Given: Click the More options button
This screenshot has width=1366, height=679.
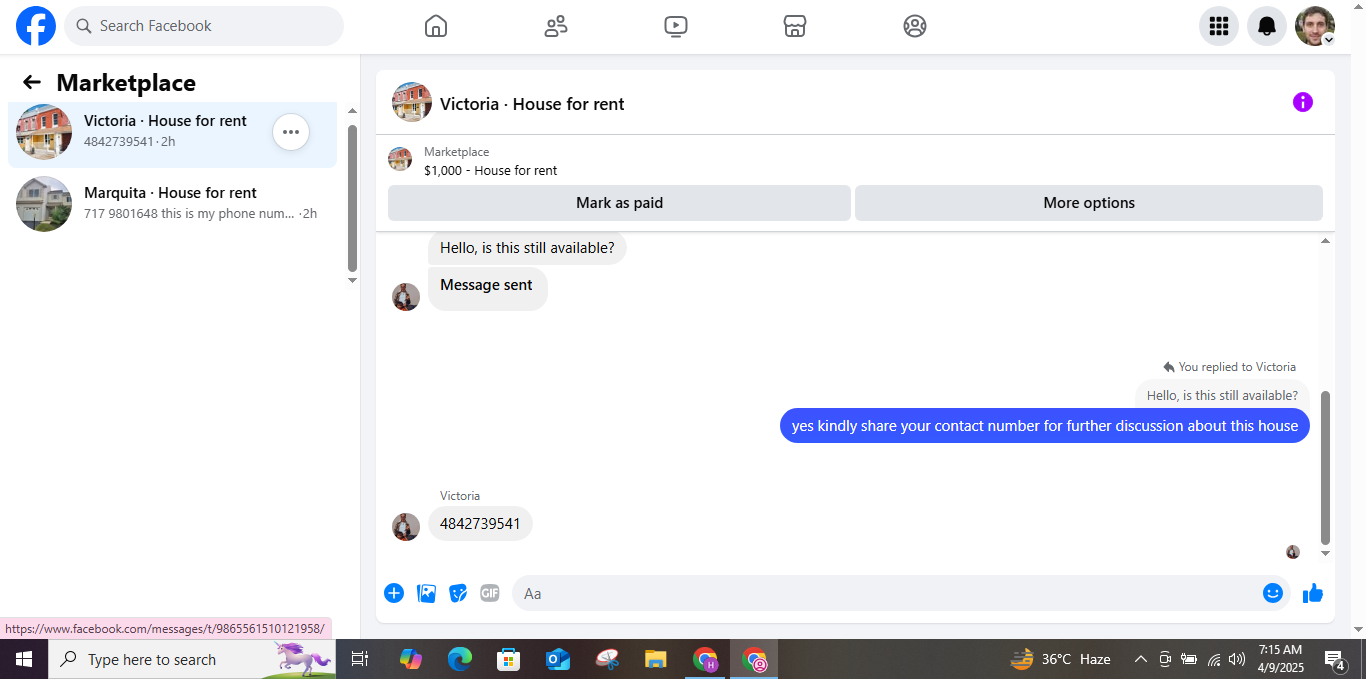Looking at the screenshot, I should pos(1089,203).
